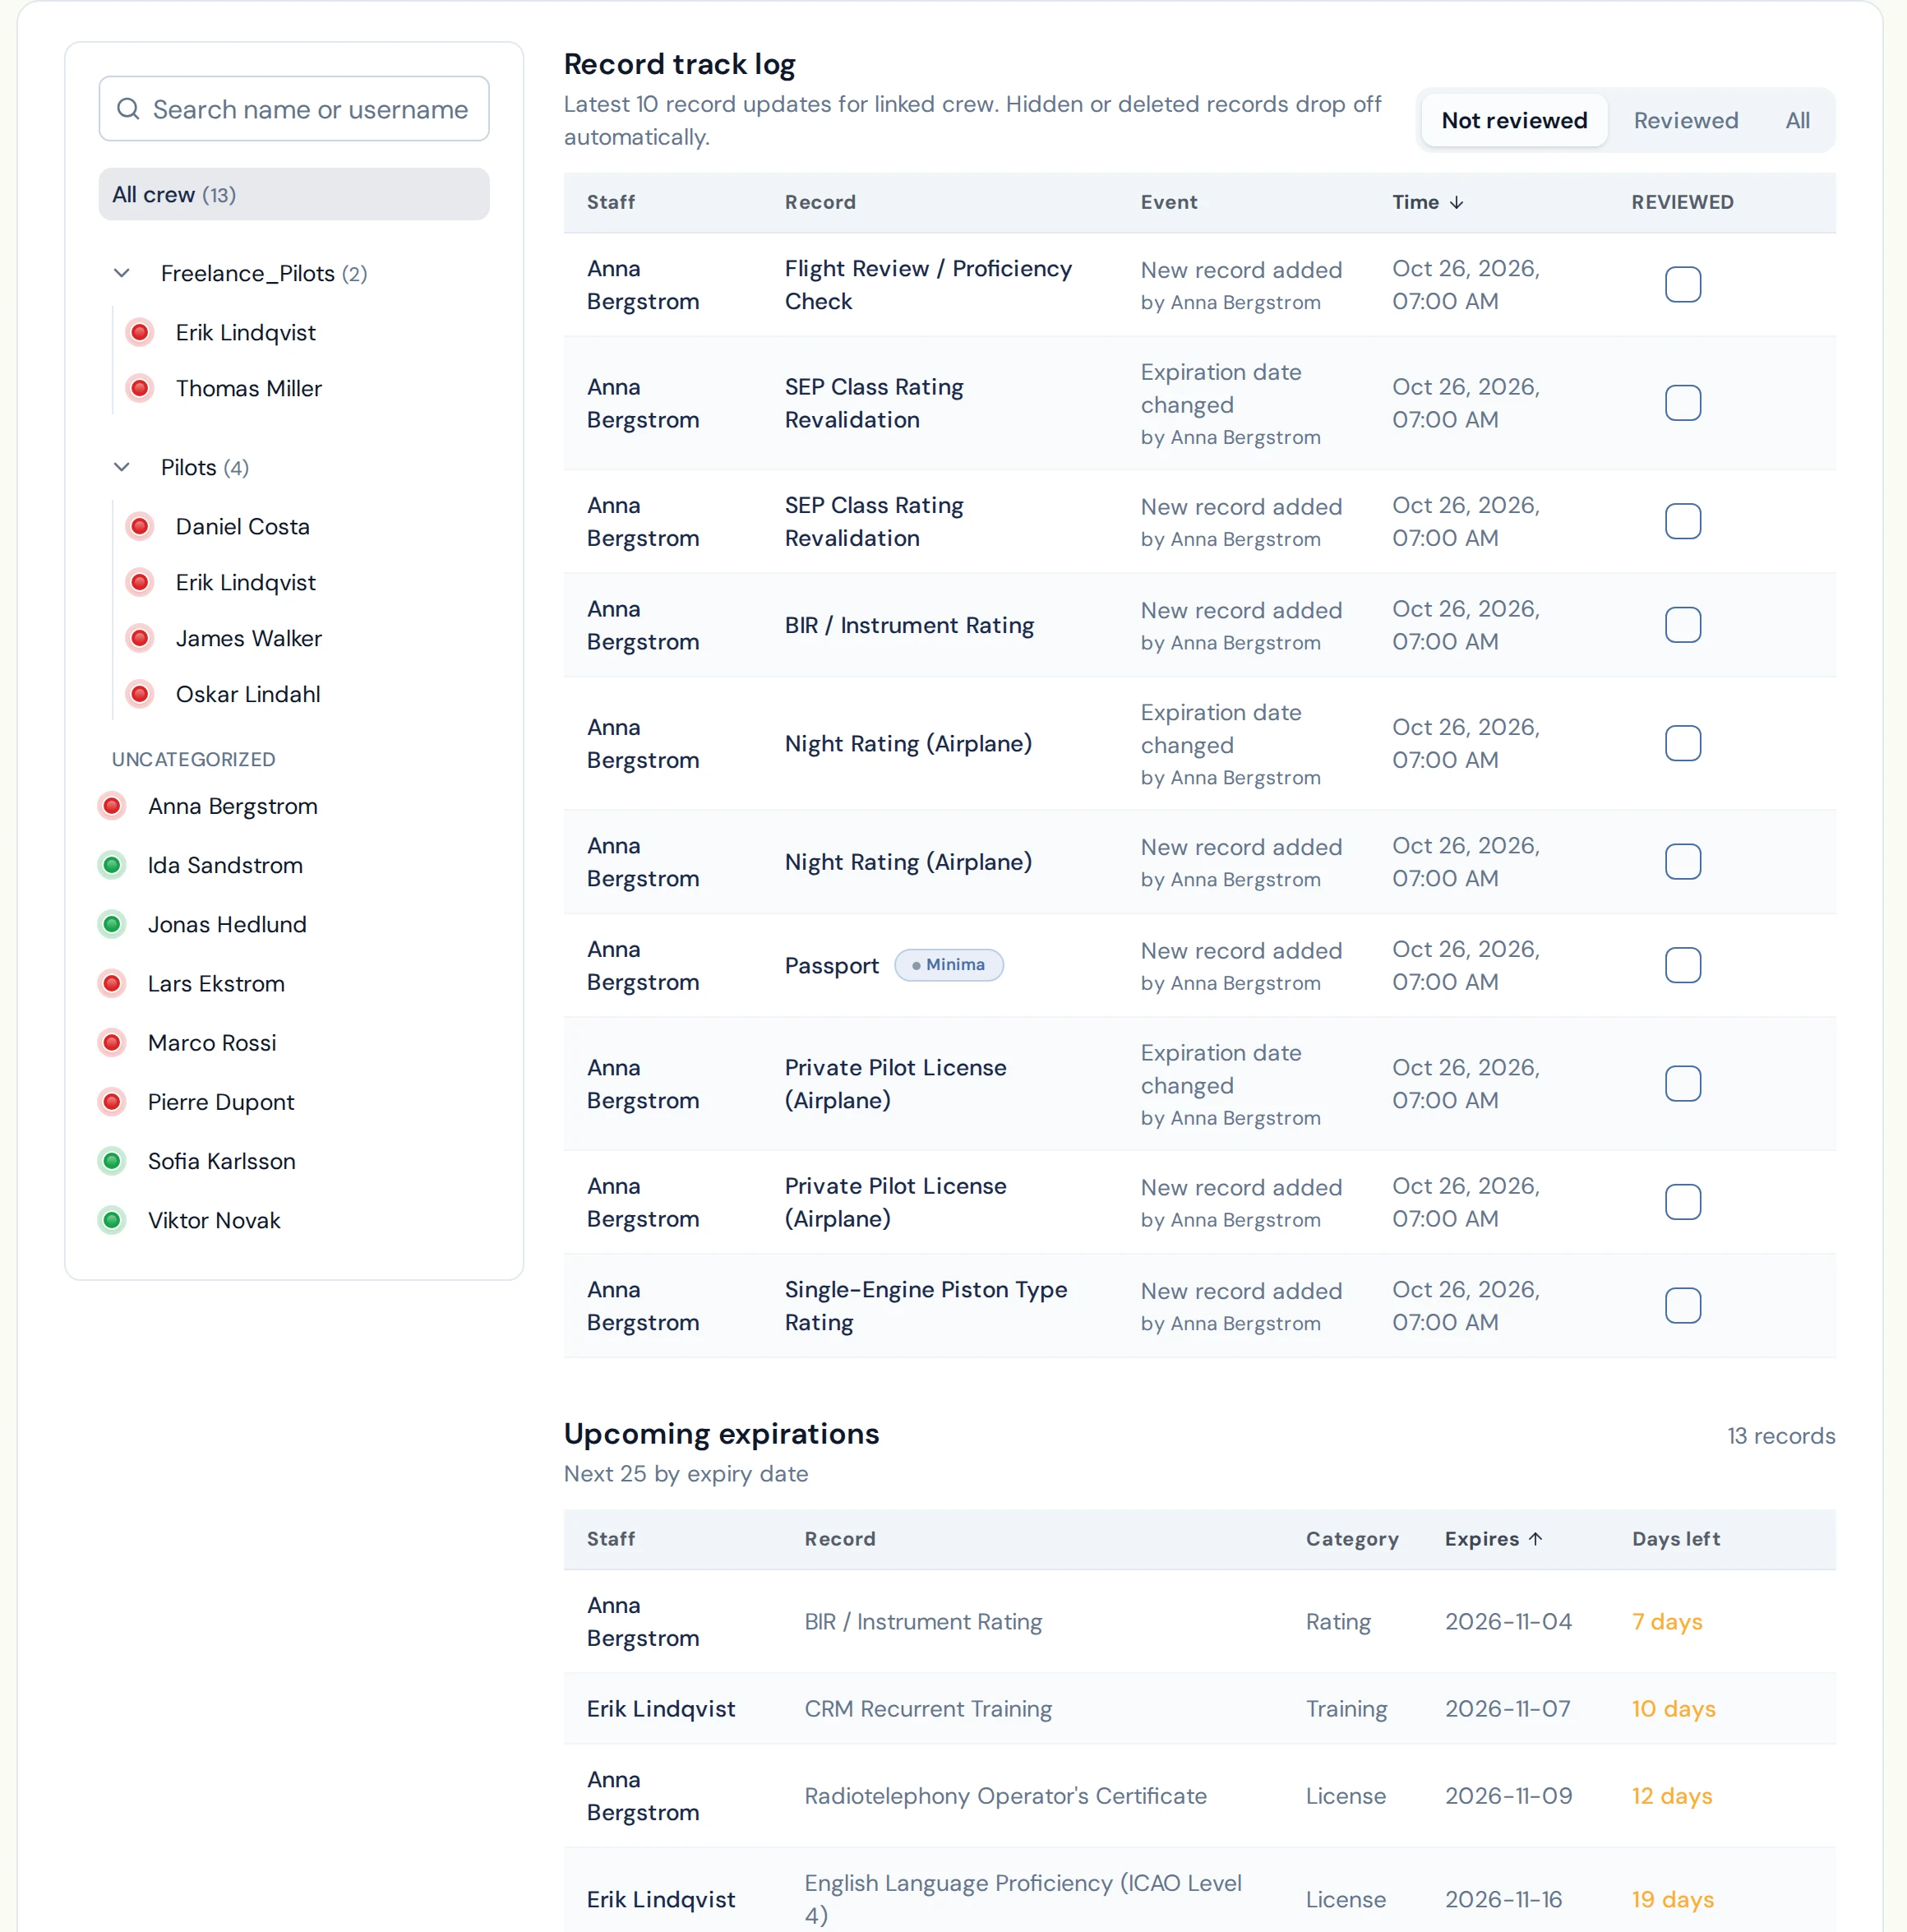The height and width of the screenshot is (1932, 1907).
Task: Click red status dot beside Lars Ekstrom
Action: pyautogui.click(x=112, y=983)
